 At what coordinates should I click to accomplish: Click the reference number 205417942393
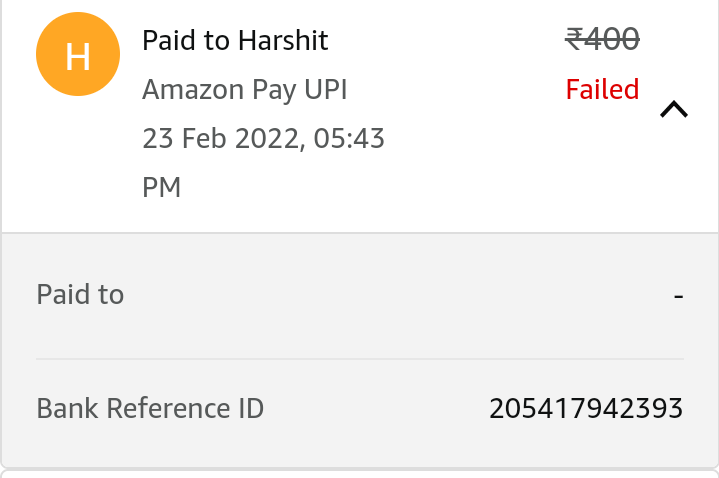tap(586, 408)
